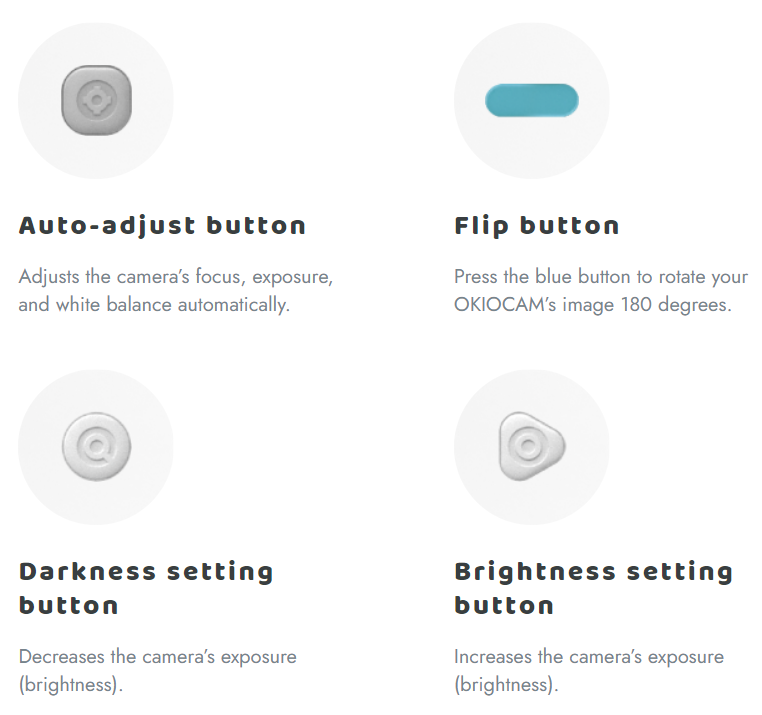
Task: Click the "Brightness setting" heading line
Action: pos(593,572)
